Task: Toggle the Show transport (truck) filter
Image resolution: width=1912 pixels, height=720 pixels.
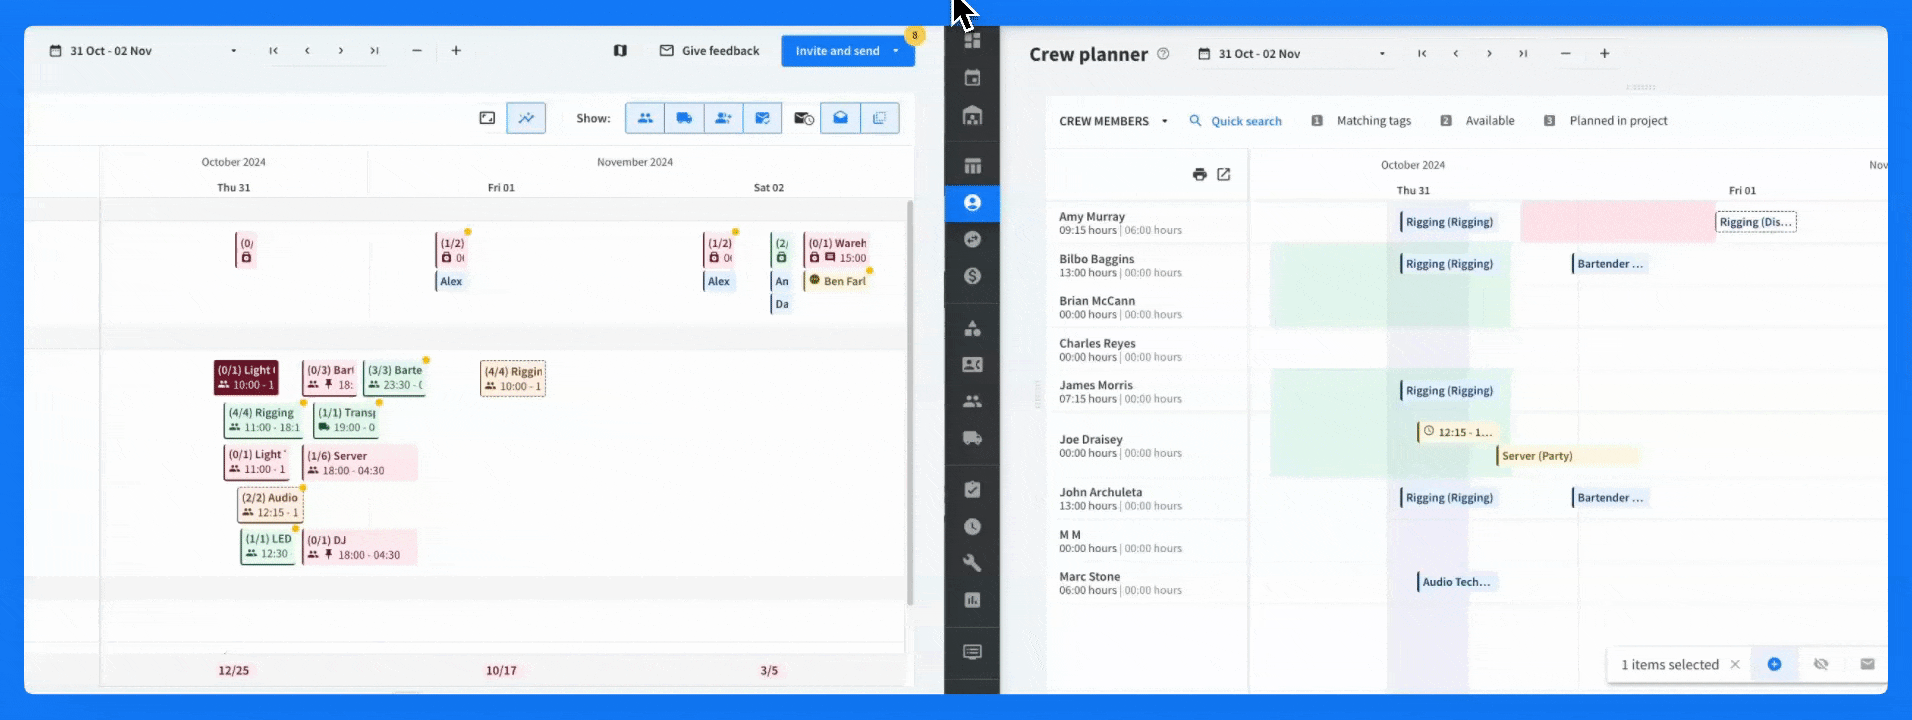Action: click(684, 118)
